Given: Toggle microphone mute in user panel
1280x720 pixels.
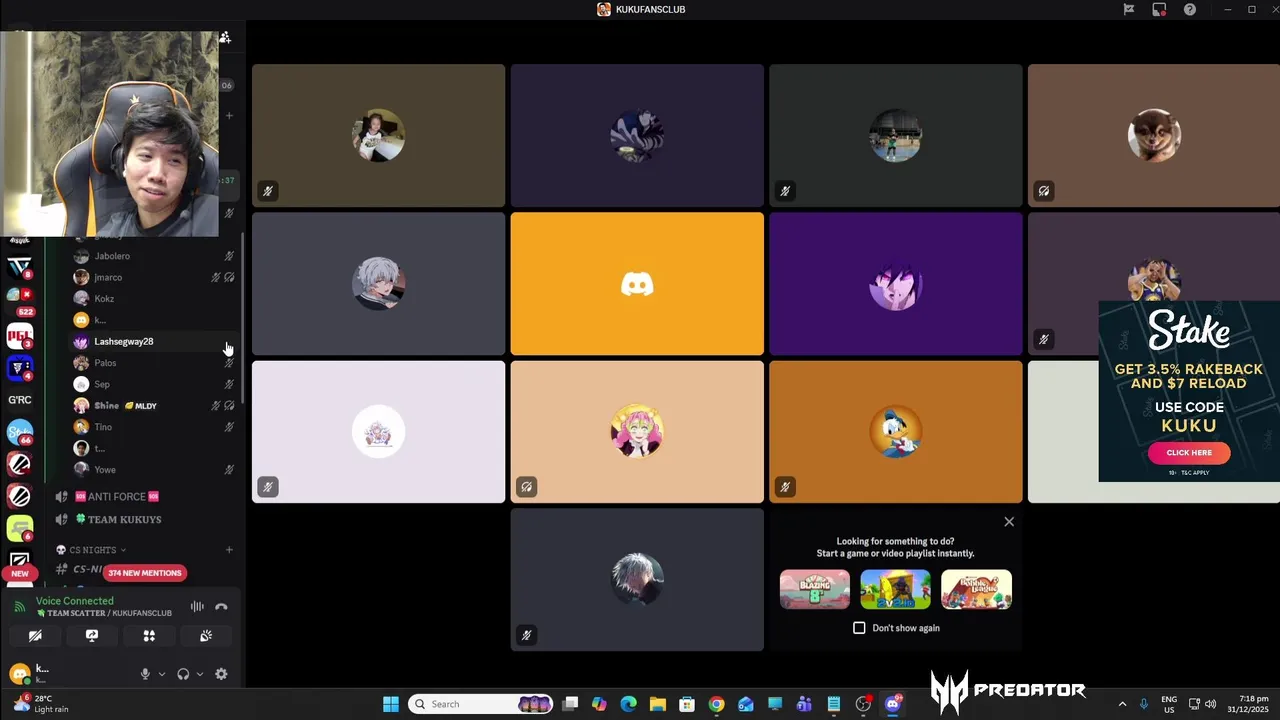Looking at the screenshot, I should [x=145, y=674].
